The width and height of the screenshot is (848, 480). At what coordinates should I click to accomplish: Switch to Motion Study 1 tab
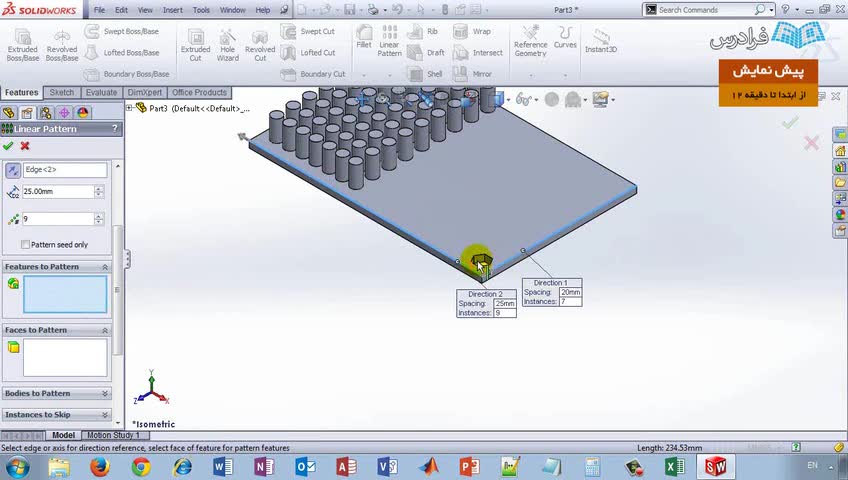click(114, 435)
